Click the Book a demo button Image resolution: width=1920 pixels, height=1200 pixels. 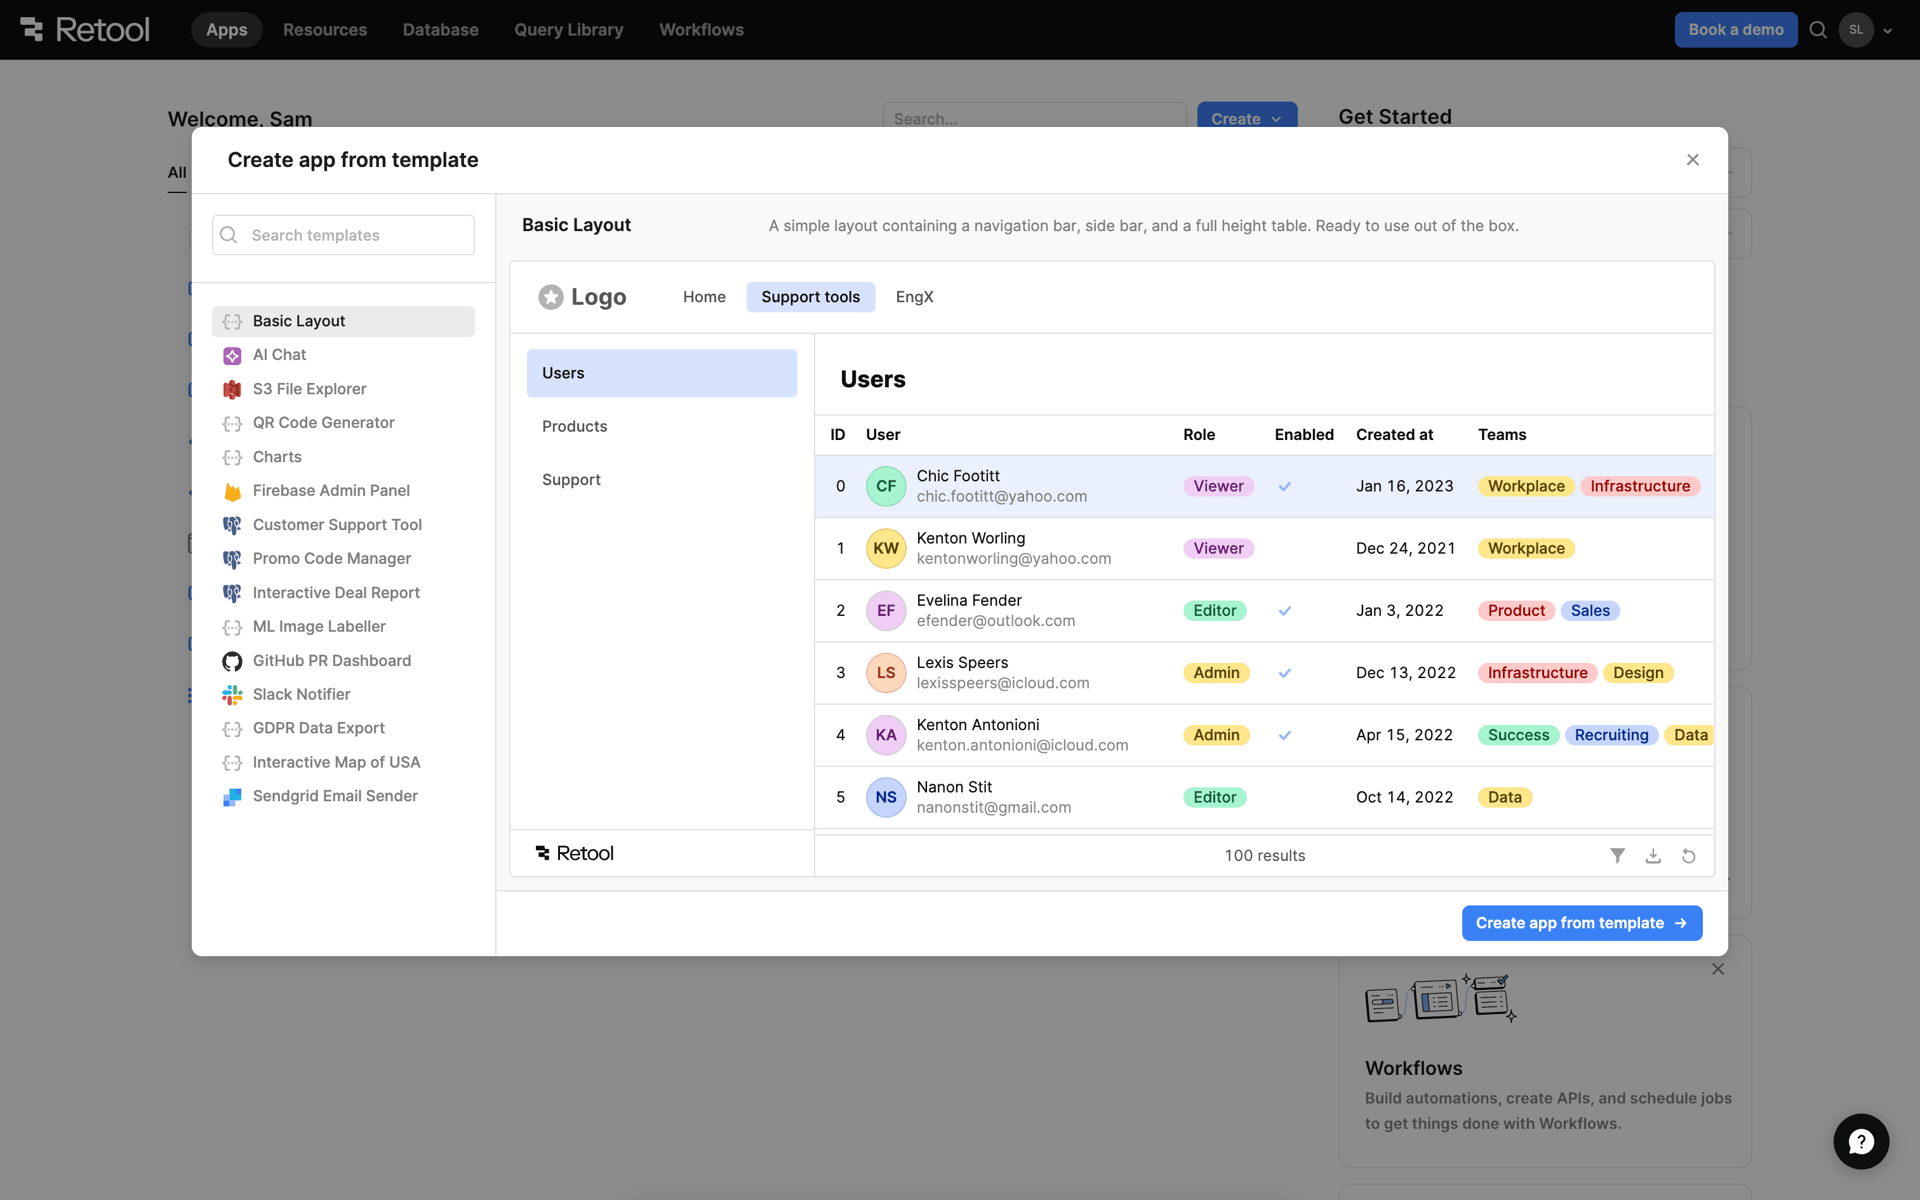tap(1736, 30)
